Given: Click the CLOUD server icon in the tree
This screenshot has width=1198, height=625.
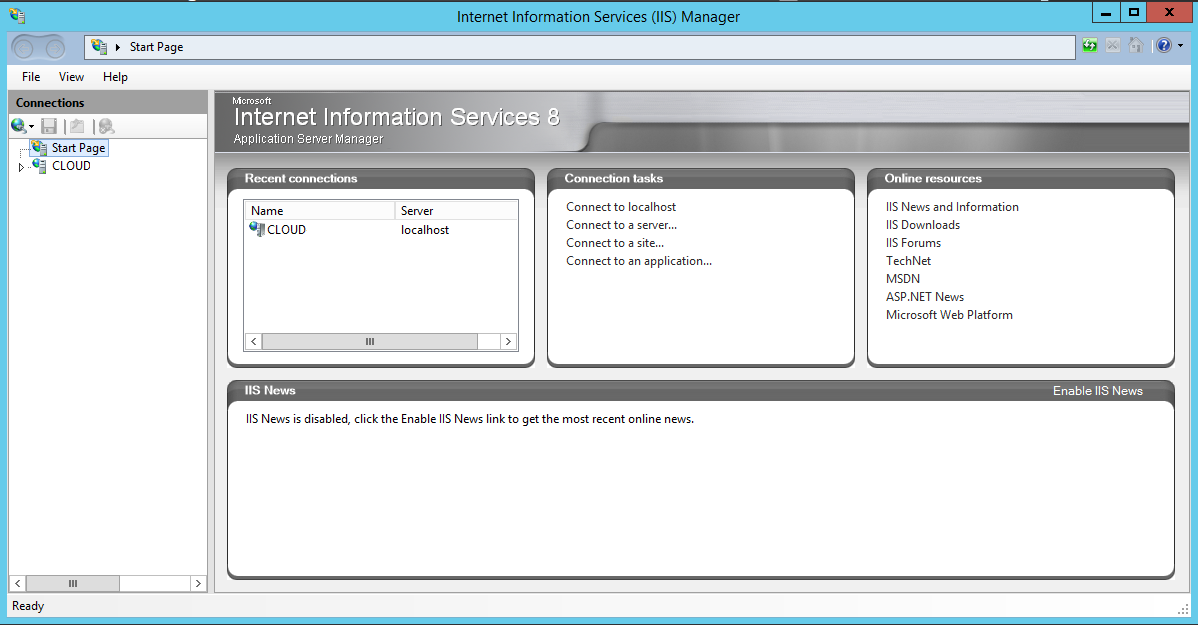Looking at the screenshot, I should point(39,165).
